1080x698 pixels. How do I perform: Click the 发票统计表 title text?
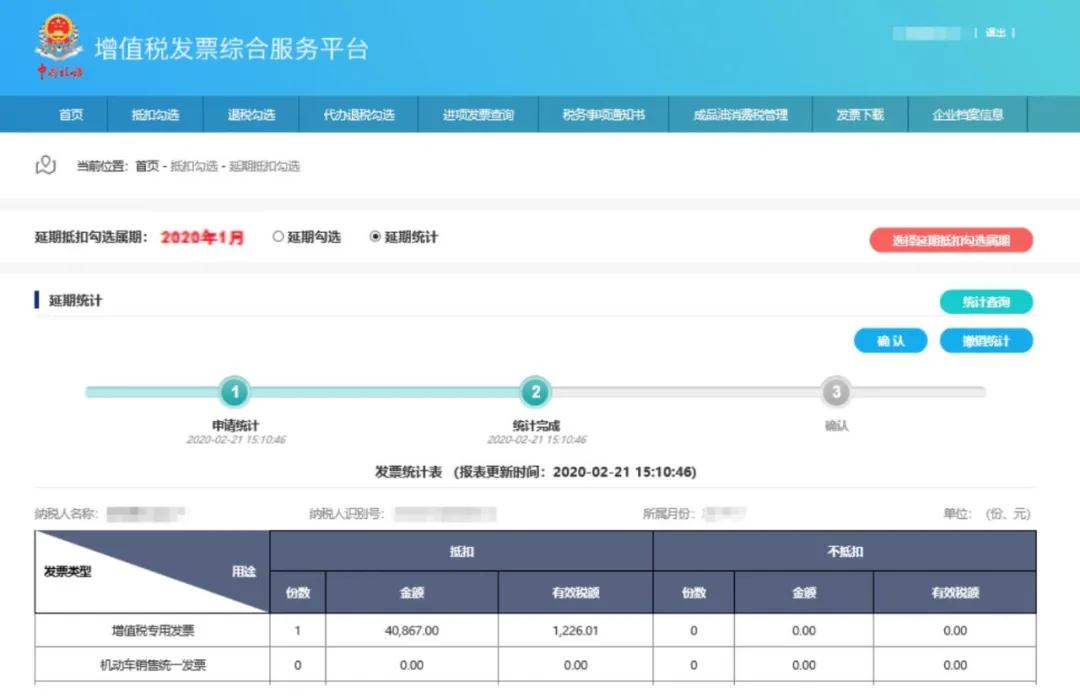[408, 472]
